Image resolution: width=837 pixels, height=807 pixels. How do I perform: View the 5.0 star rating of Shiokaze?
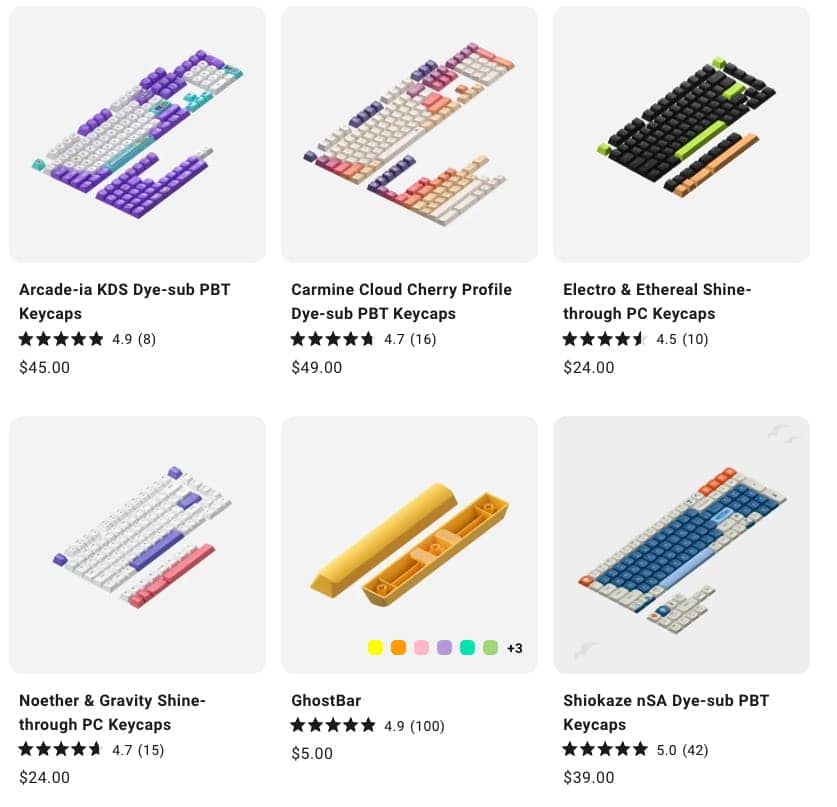[635, 750]
